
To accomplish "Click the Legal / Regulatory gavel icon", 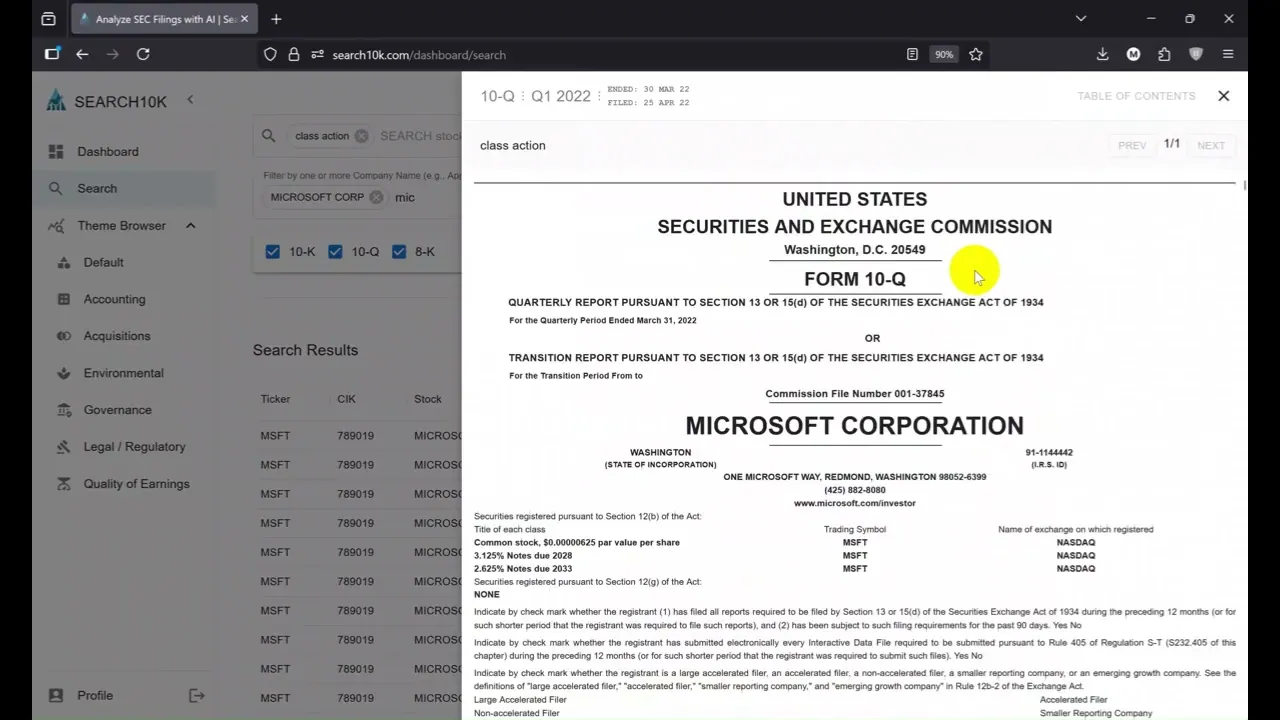I will 64,447.
